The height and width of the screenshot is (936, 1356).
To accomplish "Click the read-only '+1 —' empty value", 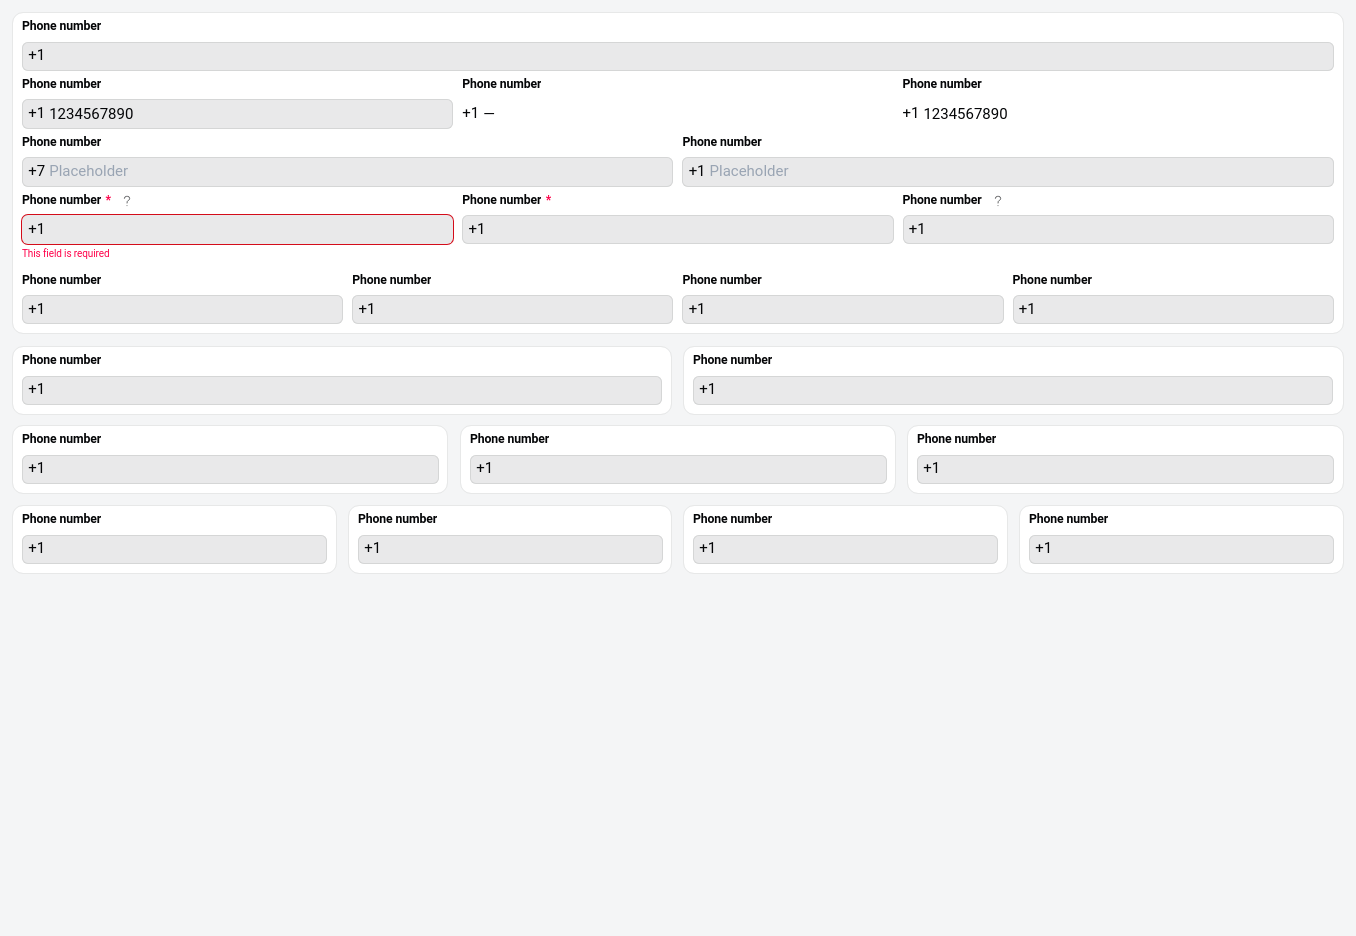I will (478, 114).
